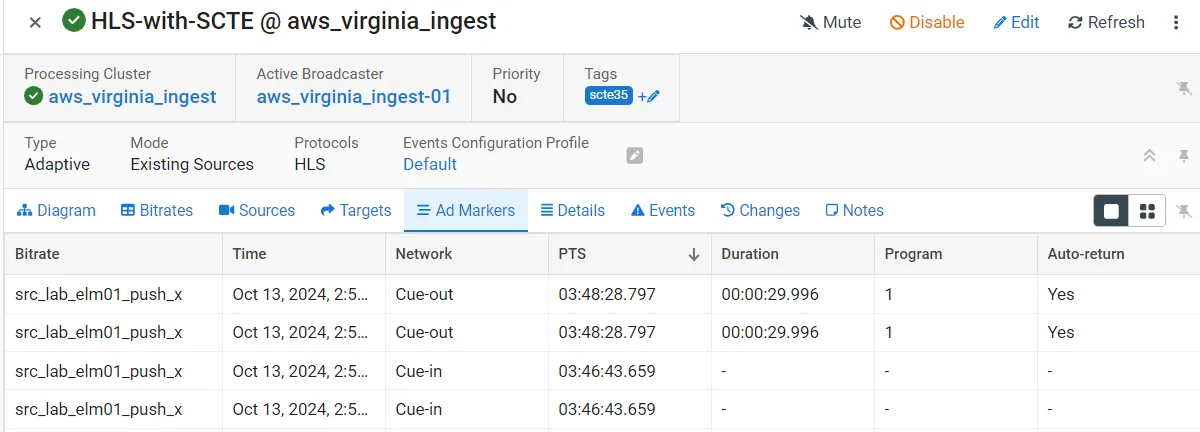Switch to the Diagram tab
The width and height of the screenshot is (1200, 432).
(57, 210)
